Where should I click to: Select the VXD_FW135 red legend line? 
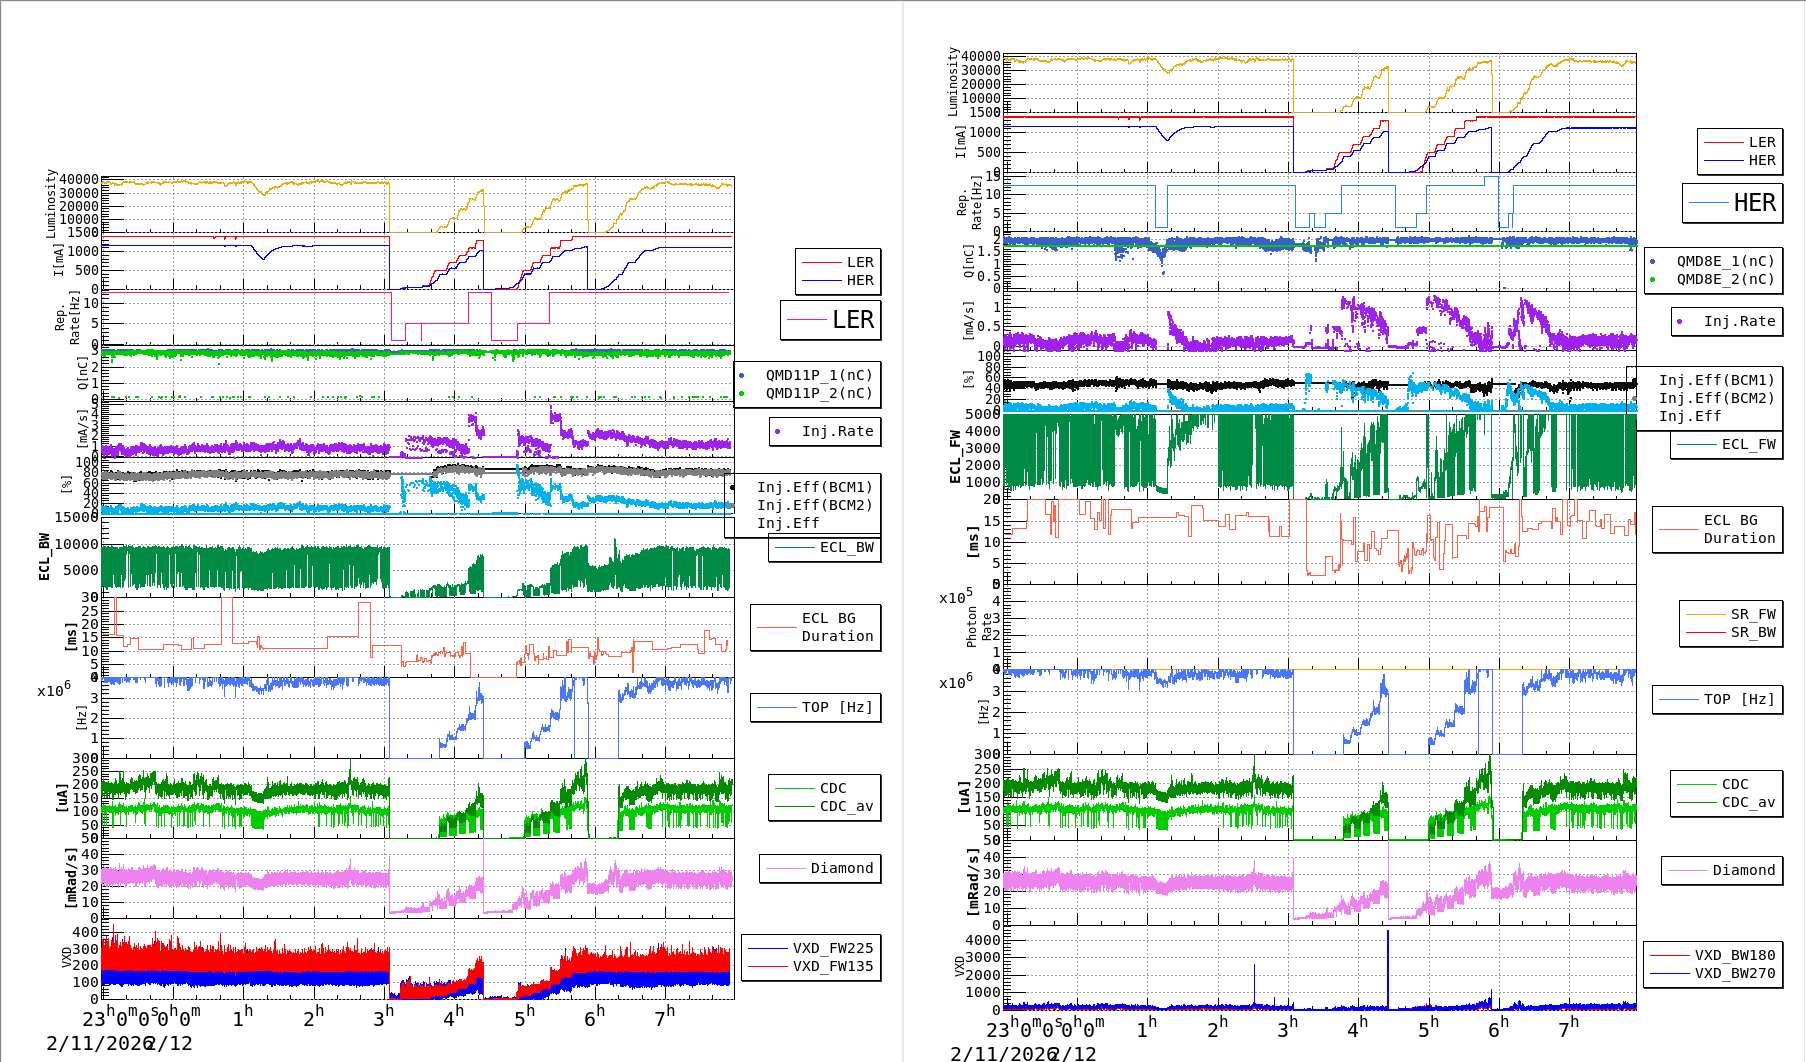768,967
